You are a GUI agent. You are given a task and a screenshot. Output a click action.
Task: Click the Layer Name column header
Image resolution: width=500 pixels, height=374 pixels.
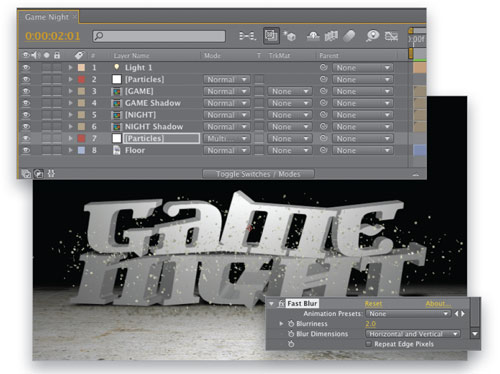coord(131,56)
